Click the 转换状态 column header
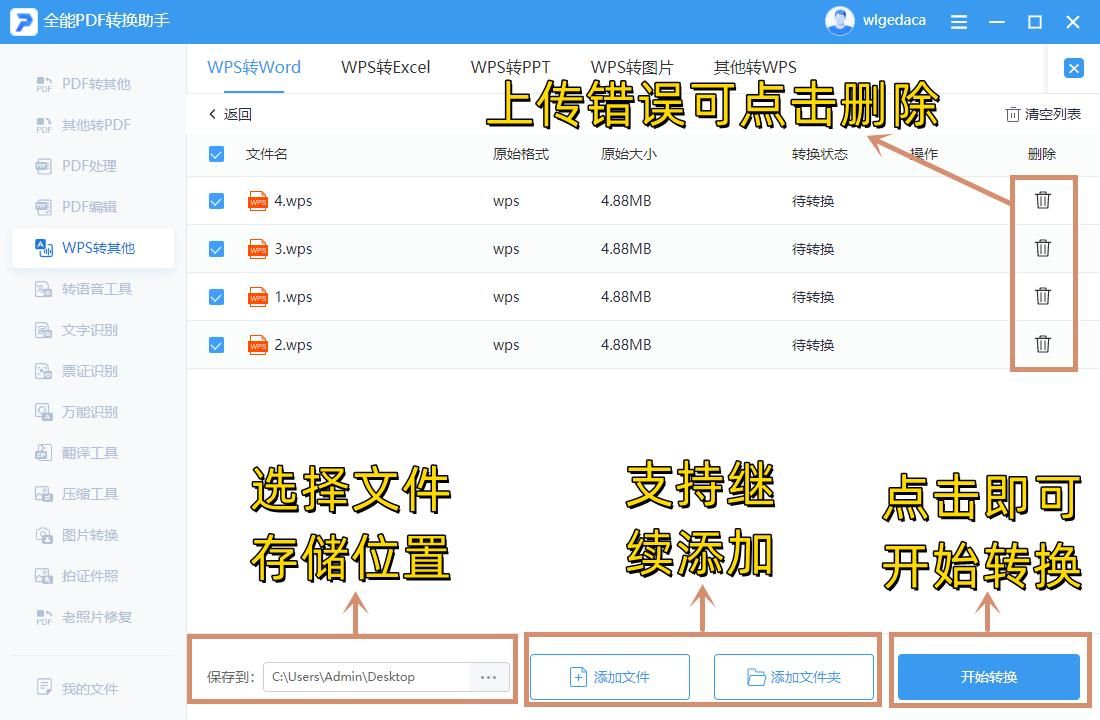Screen dimensions: 1100x720 pos(819,154)
